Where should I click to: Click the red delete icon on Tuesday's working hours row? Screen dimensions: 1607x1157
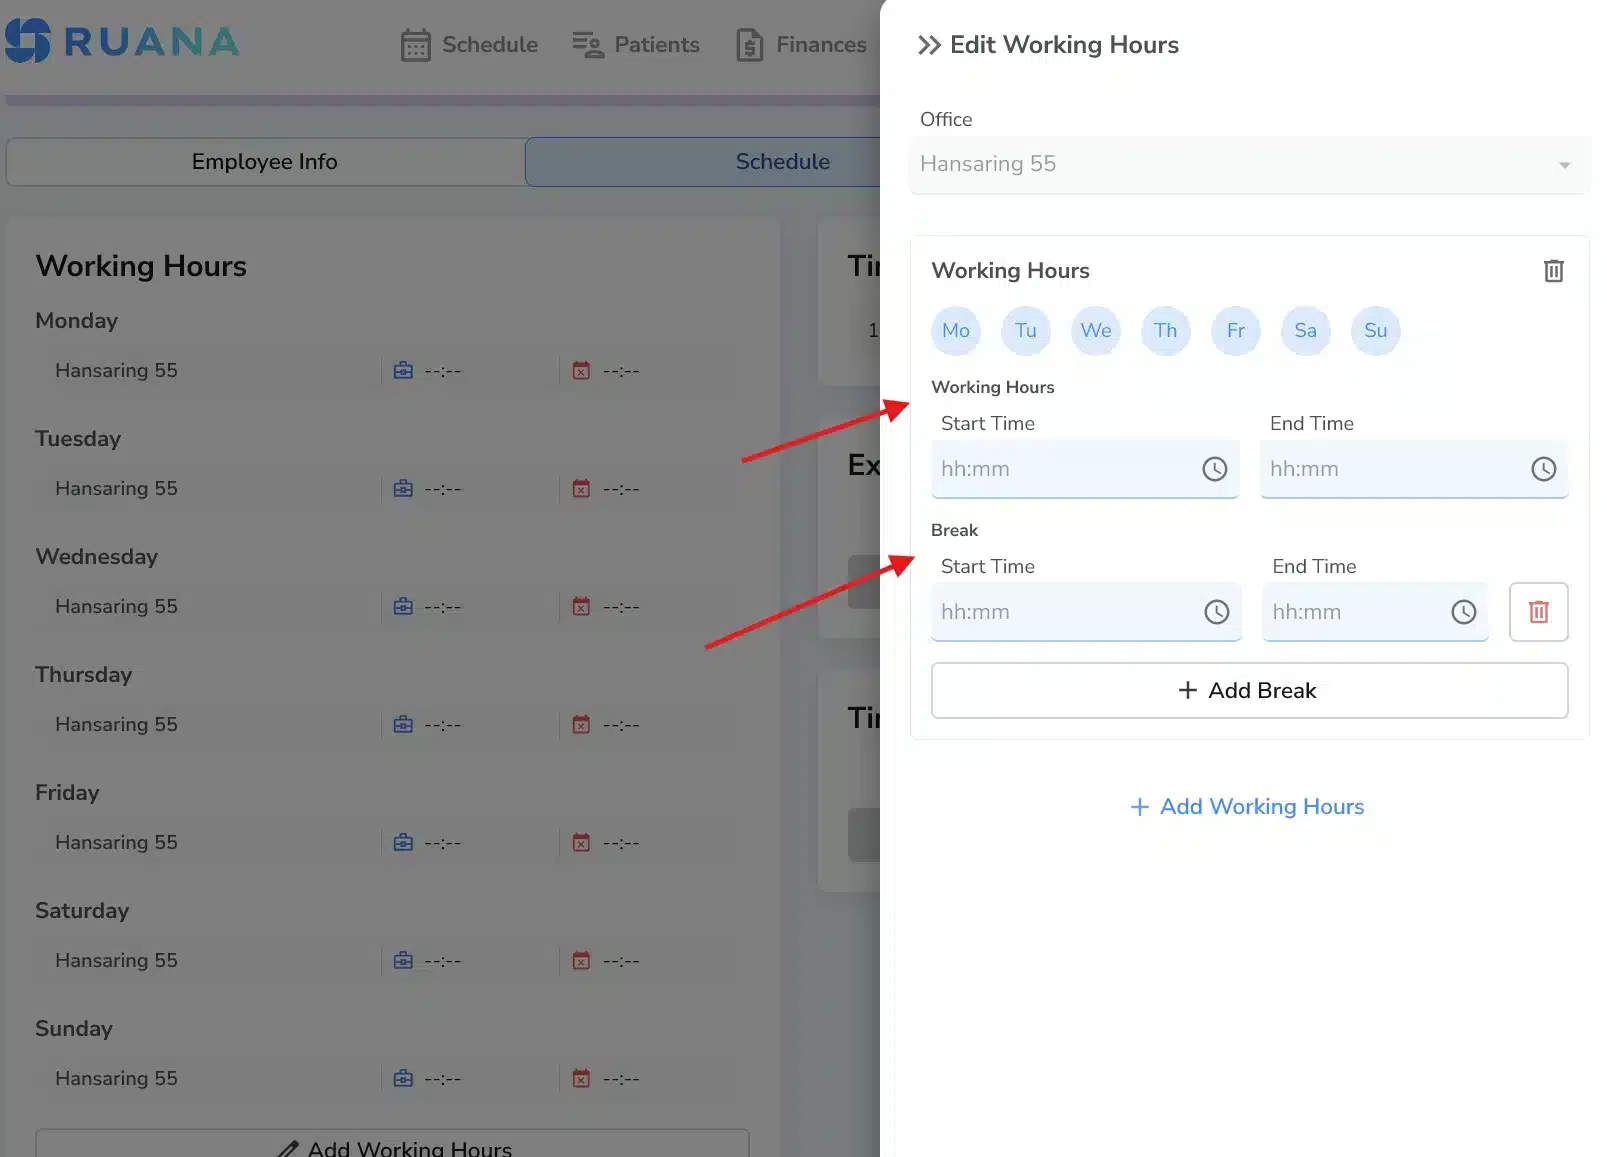(580, 488)
